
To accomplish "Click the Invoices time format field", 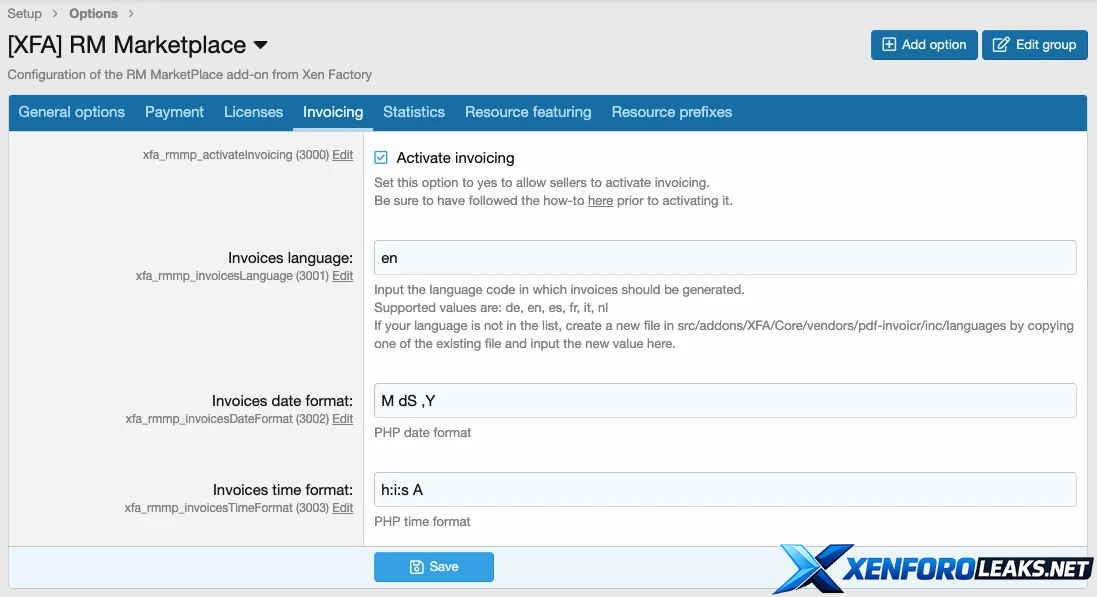I will click(x=725, y=490).
